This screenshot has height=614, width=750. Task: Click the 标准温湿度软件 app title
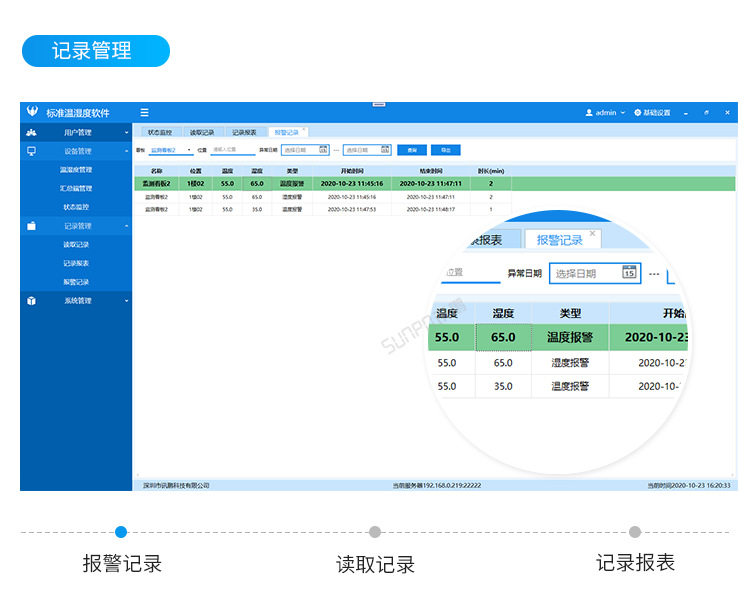78,113
